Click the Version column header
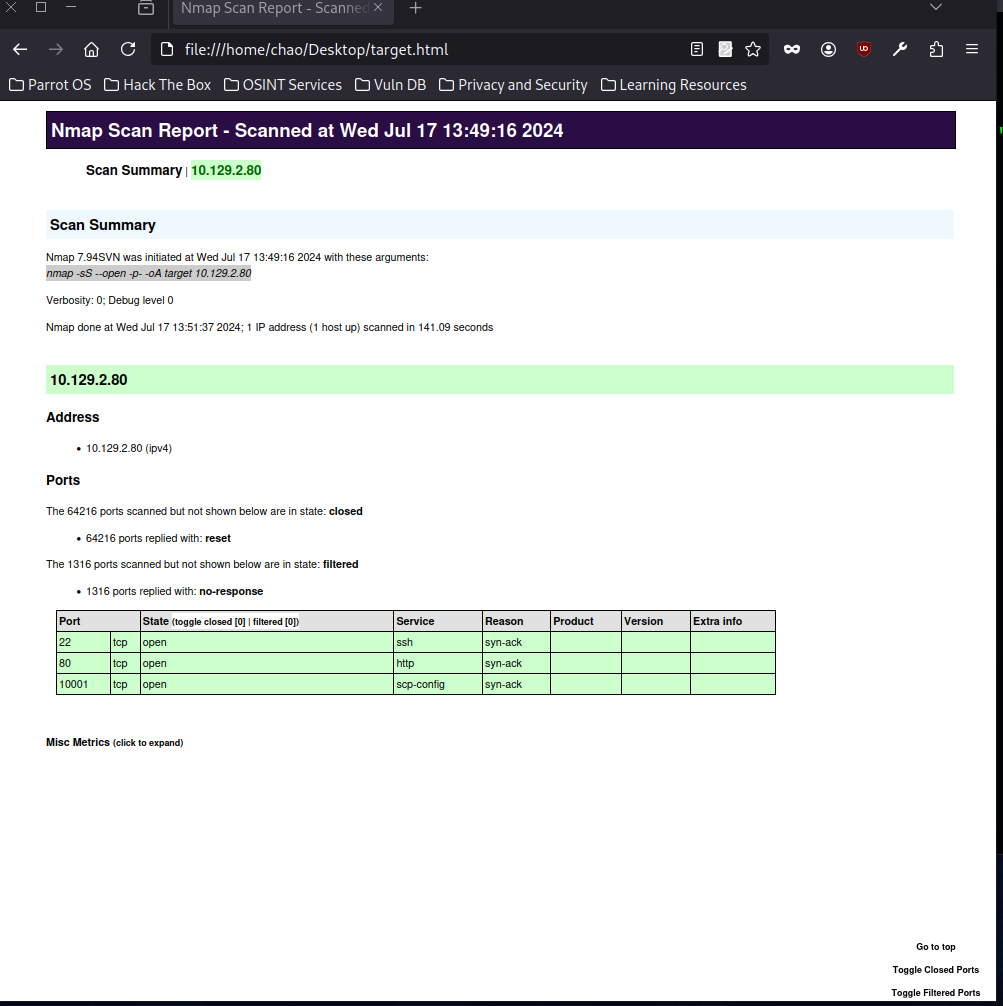The height and width of the screenshot is (1006, 1003). 656,621
